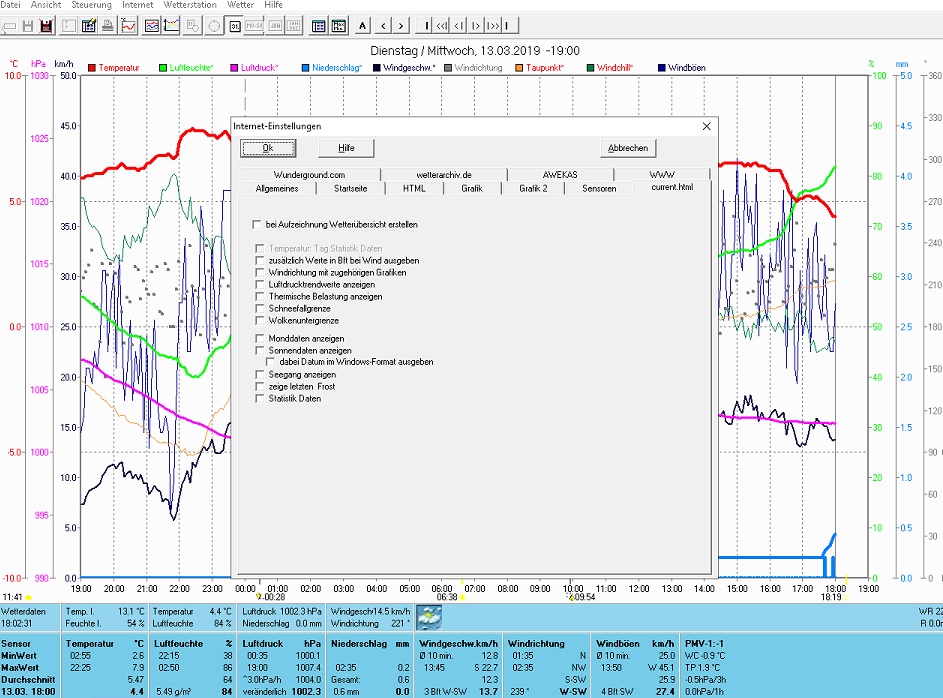This screenshot has width=943, height=698.
Task: Click the 'Abbrechen' button
Action: tap(628, 148)
